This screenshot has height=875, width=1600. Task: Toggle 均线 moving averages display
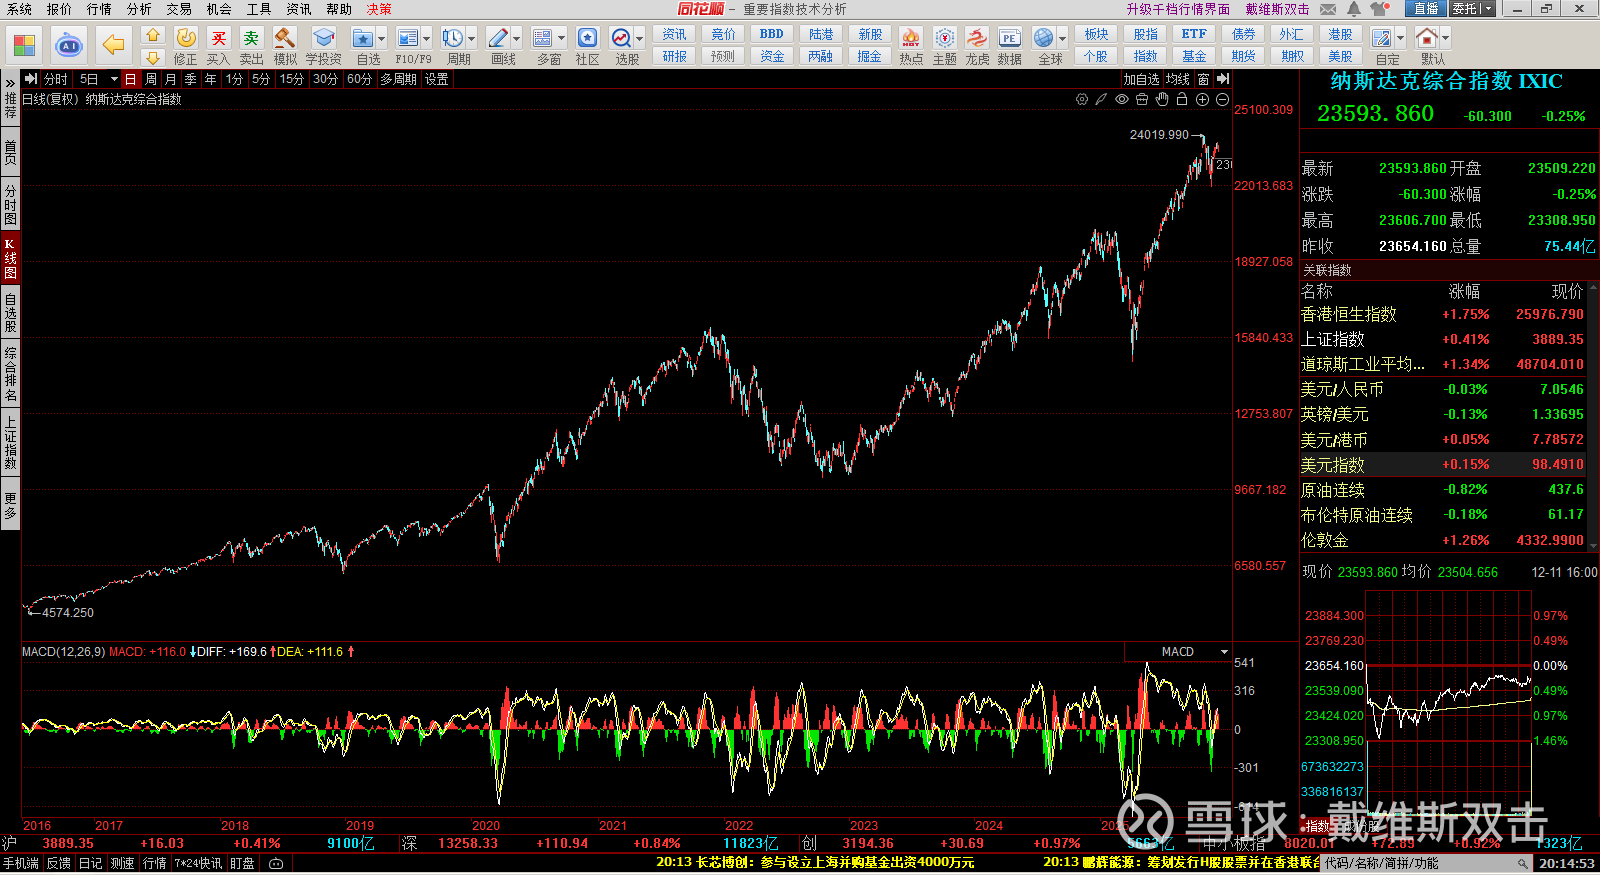(1178, 79)
